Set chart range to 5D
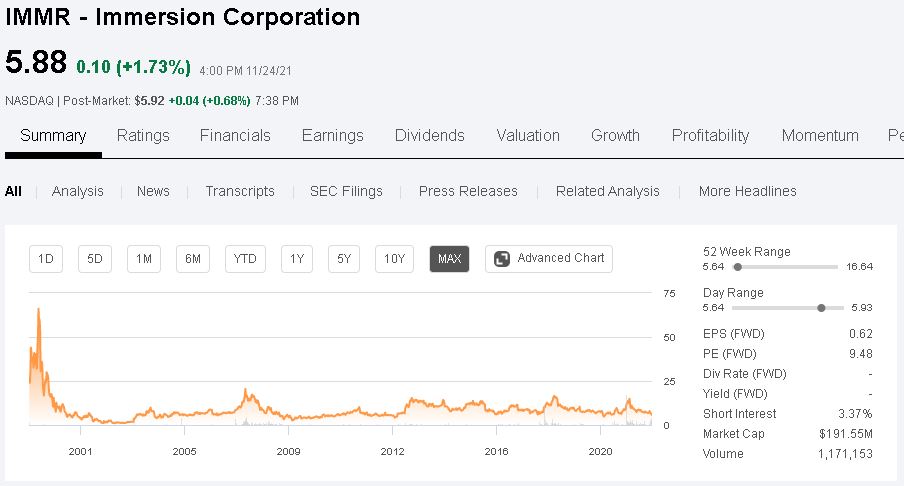 (x=95, y=259)
